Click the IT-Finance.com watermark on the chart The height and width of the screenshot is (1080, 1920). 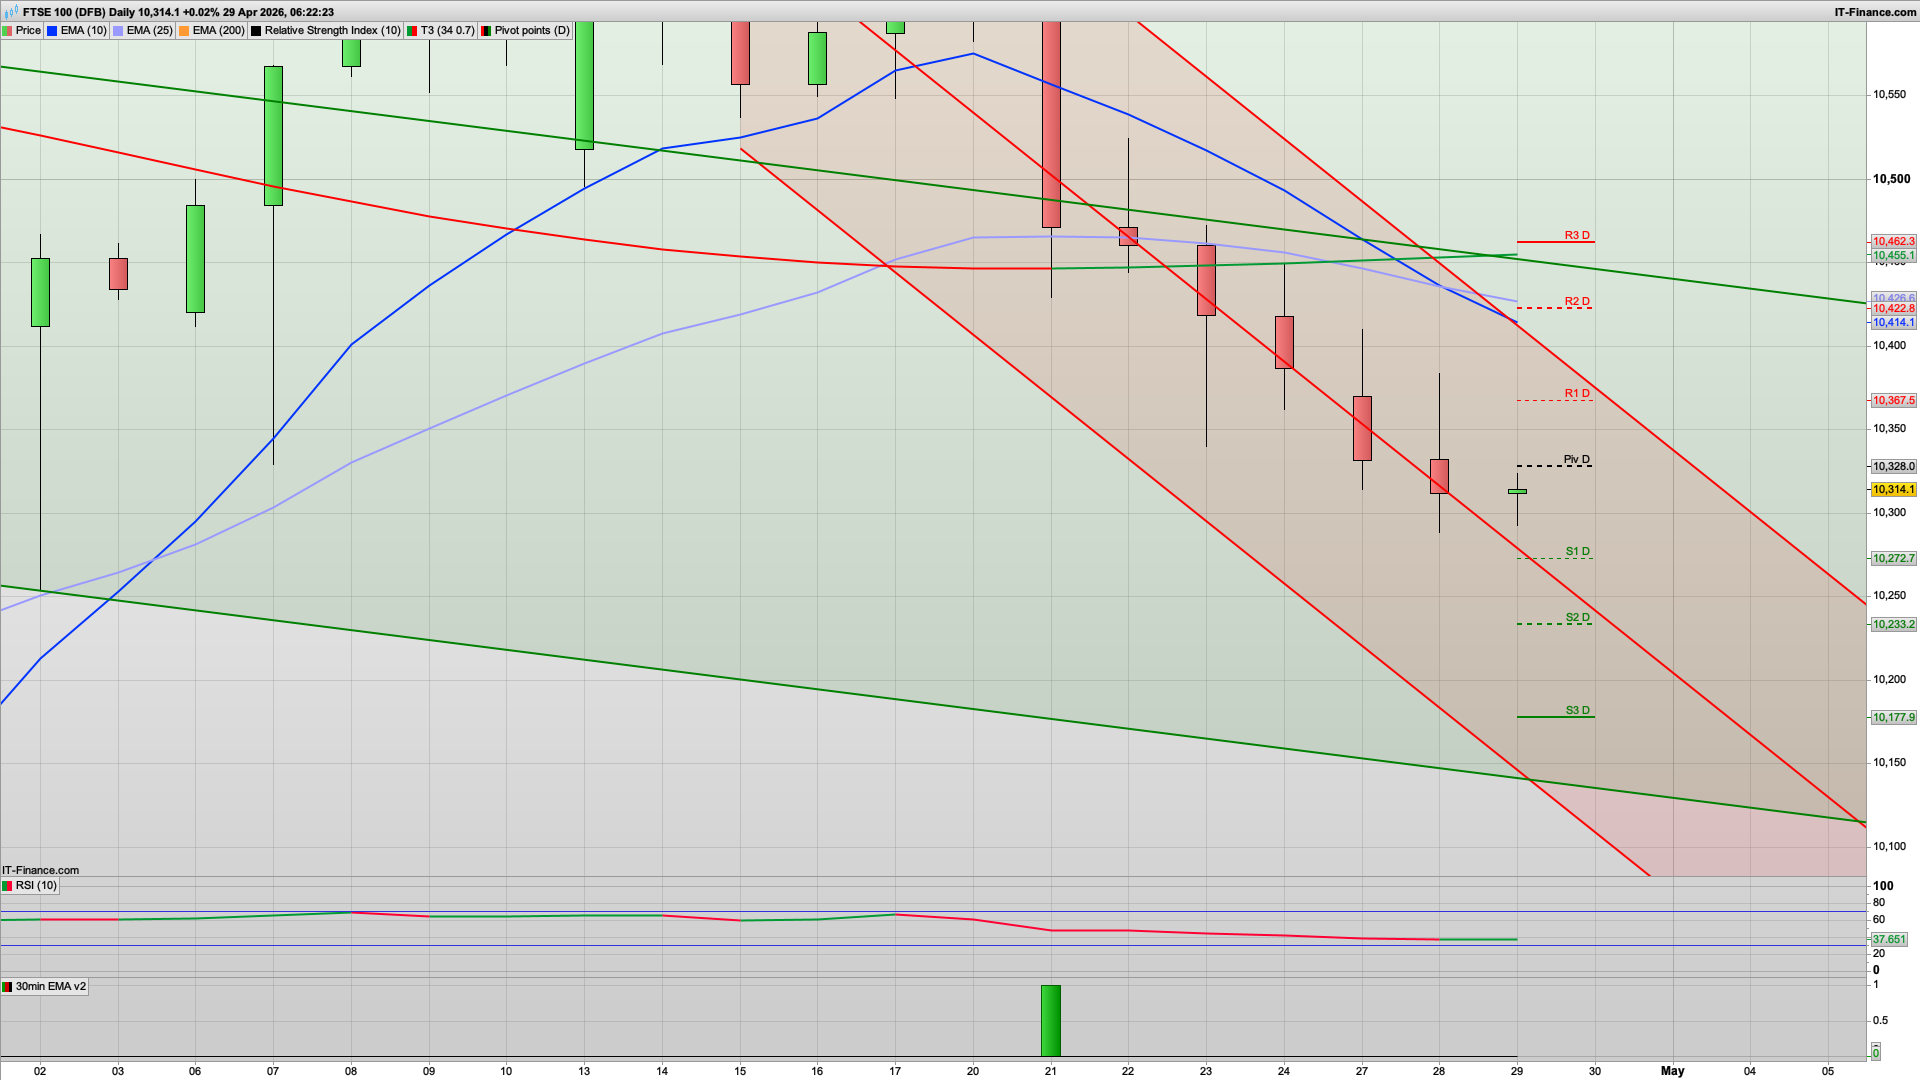[x=40, y=870]
